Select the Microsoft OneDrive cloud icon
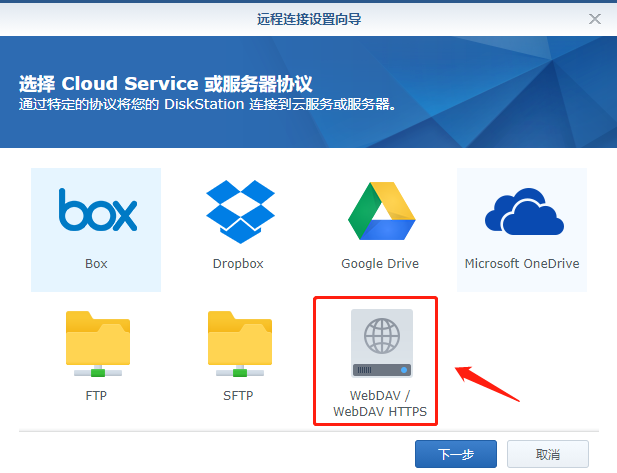This screenshot has height=473, width=617. coord(524,211)
